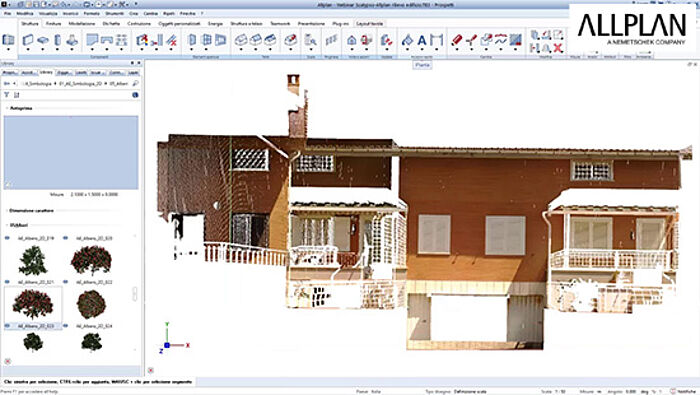Screen dimensions: 700x395
Task: Select the Wall tool in ribbon
Action: click(x=28, y=40)
